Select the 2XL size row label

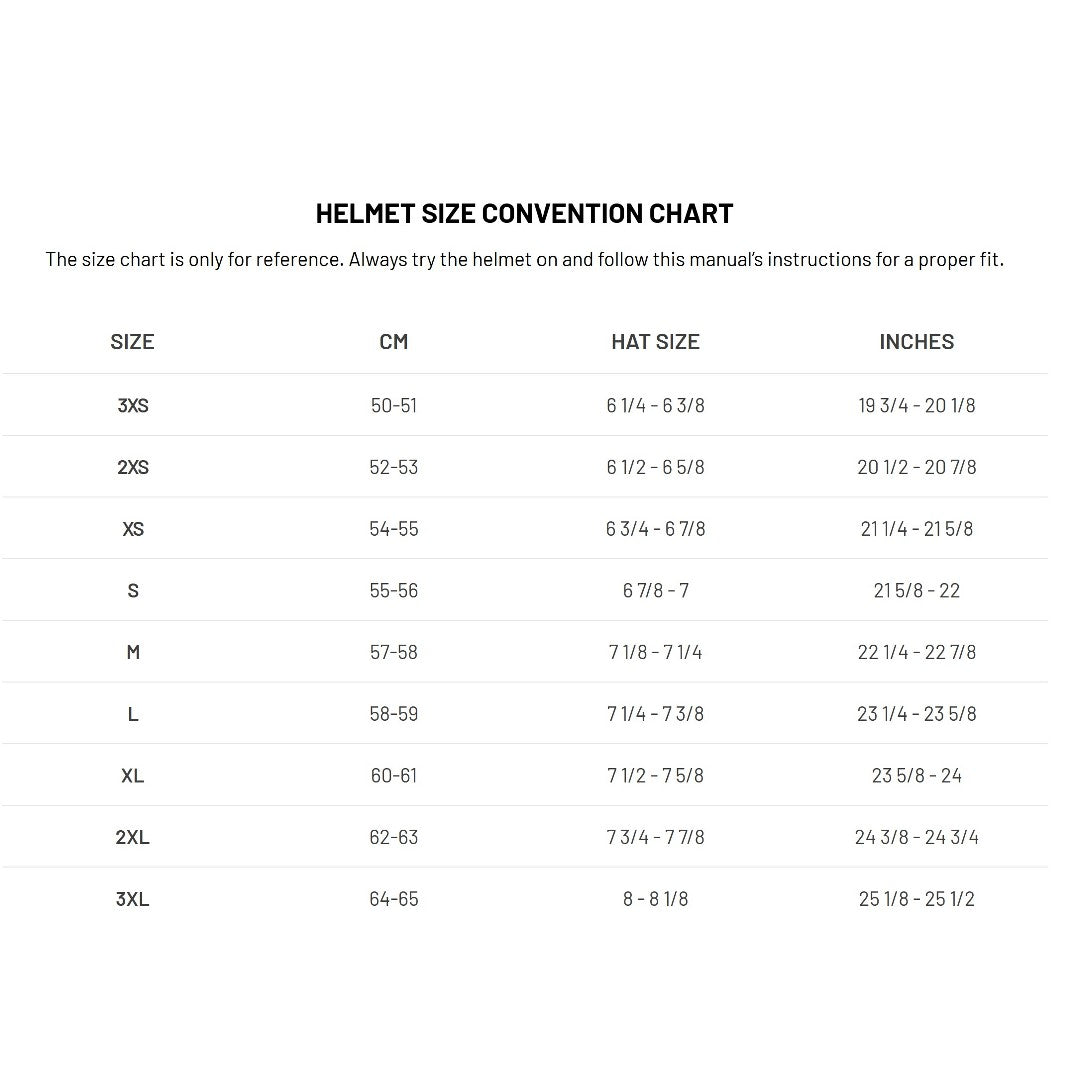[133, 837]
